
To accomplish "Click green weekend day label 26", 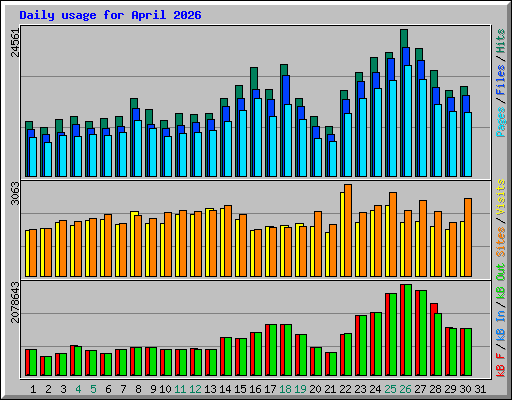I will click(405, 389).
